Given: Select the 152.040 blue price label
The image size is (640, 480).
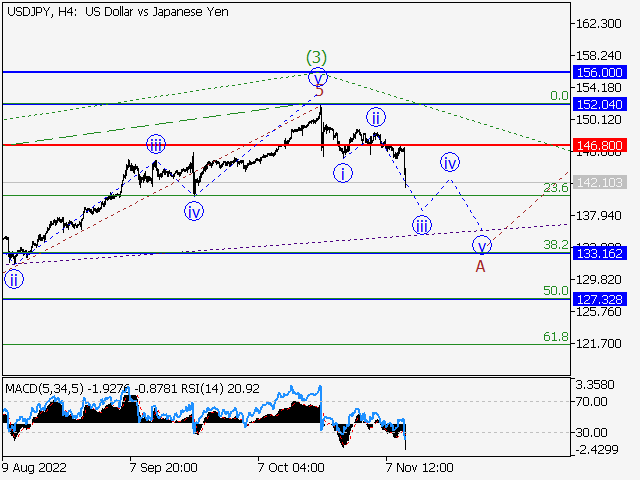Looking at the screenshot, I should [x=600, y=104].
